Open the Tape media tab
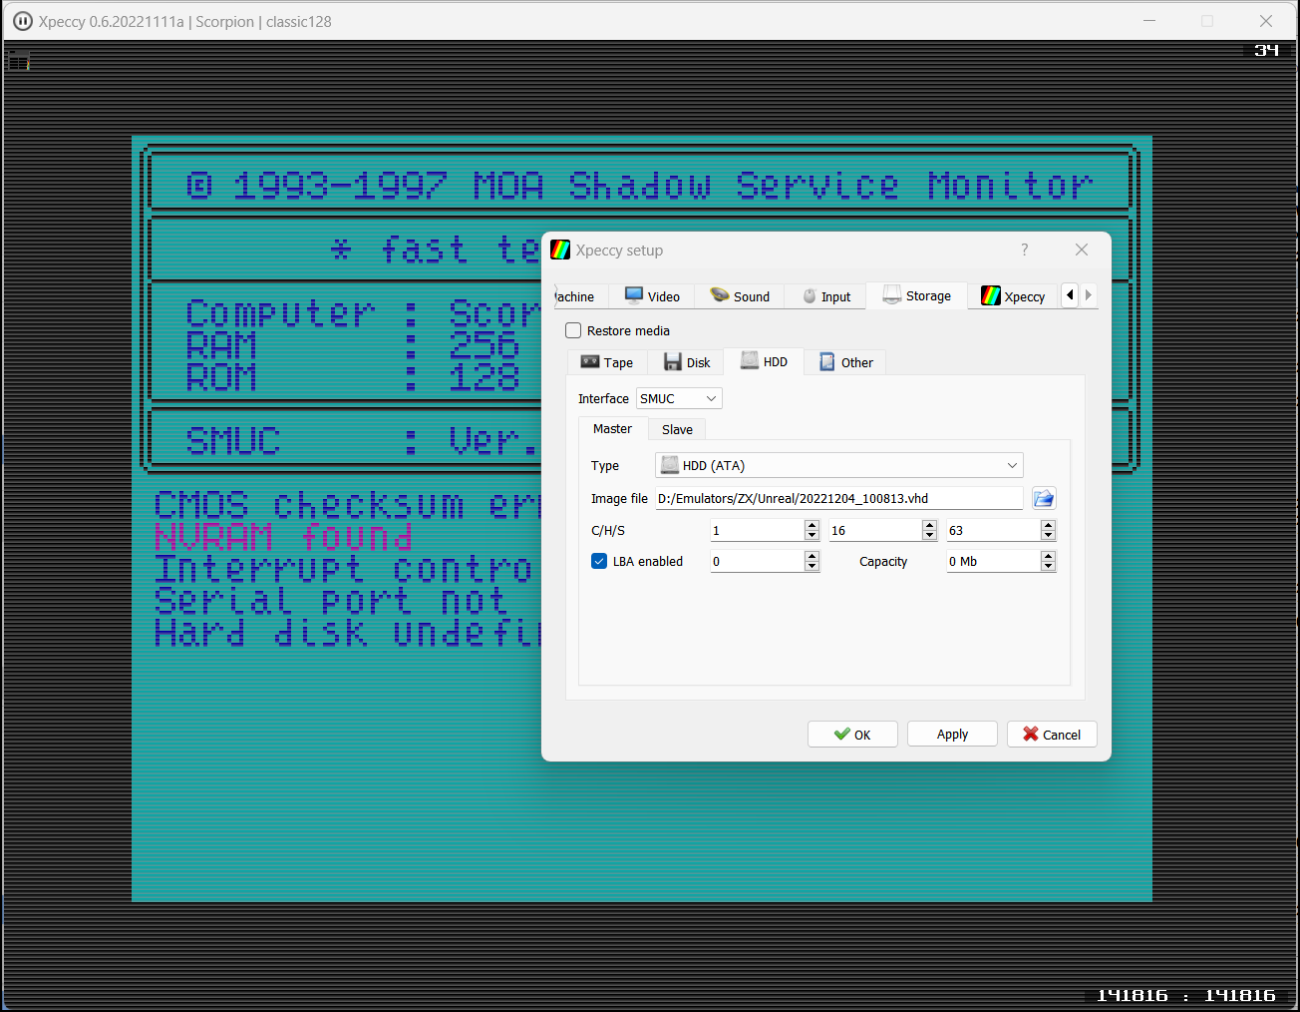The width and height of the screenshot is (1300, 1012). (x=607, y=362)
